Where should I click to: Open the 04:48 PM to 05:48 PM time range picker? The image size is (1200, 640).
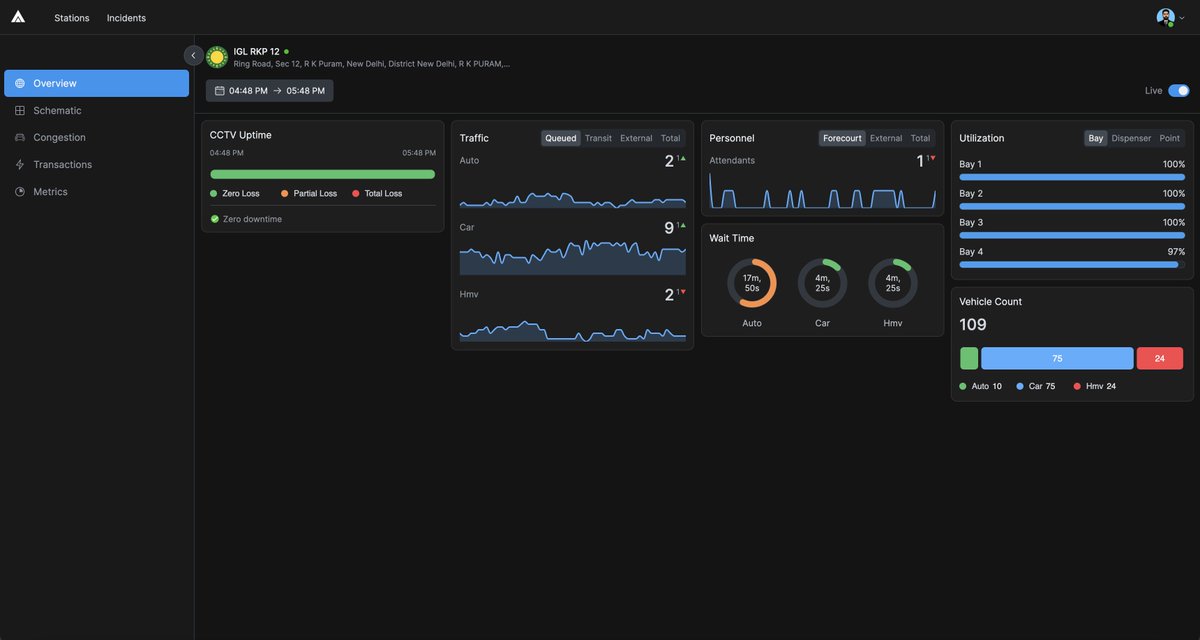pyautogui.click(x=270, y=91)
